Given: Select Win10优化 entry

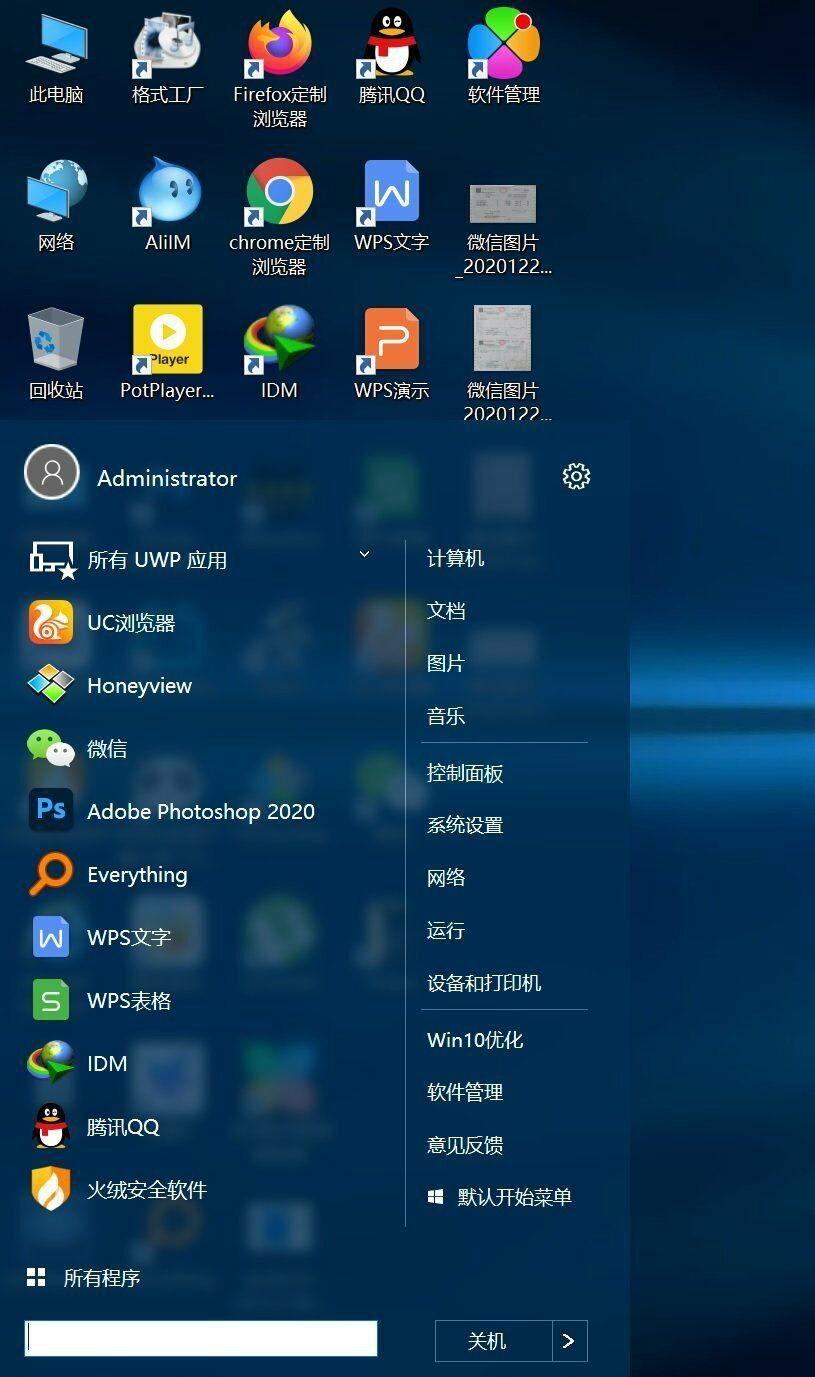Looking at the screenshot, I should 475,1040.
